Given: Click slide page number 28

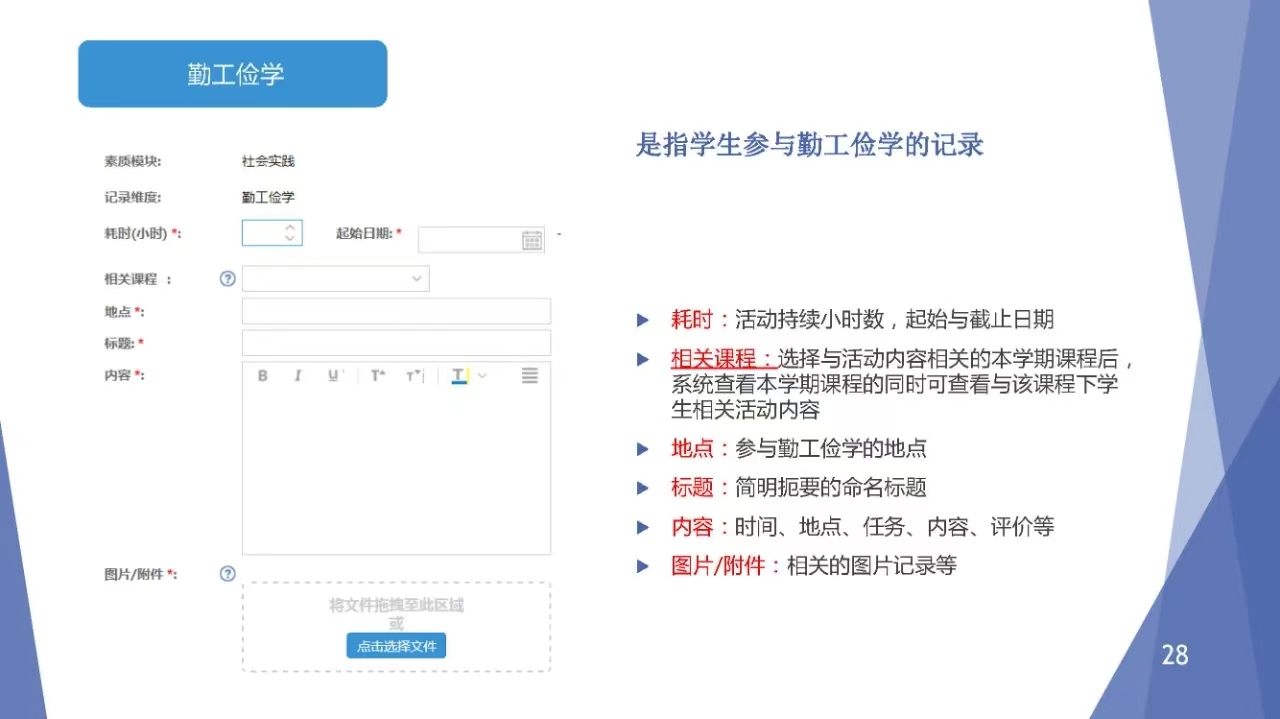Looking at the screenshot, I should point(1175,655).
